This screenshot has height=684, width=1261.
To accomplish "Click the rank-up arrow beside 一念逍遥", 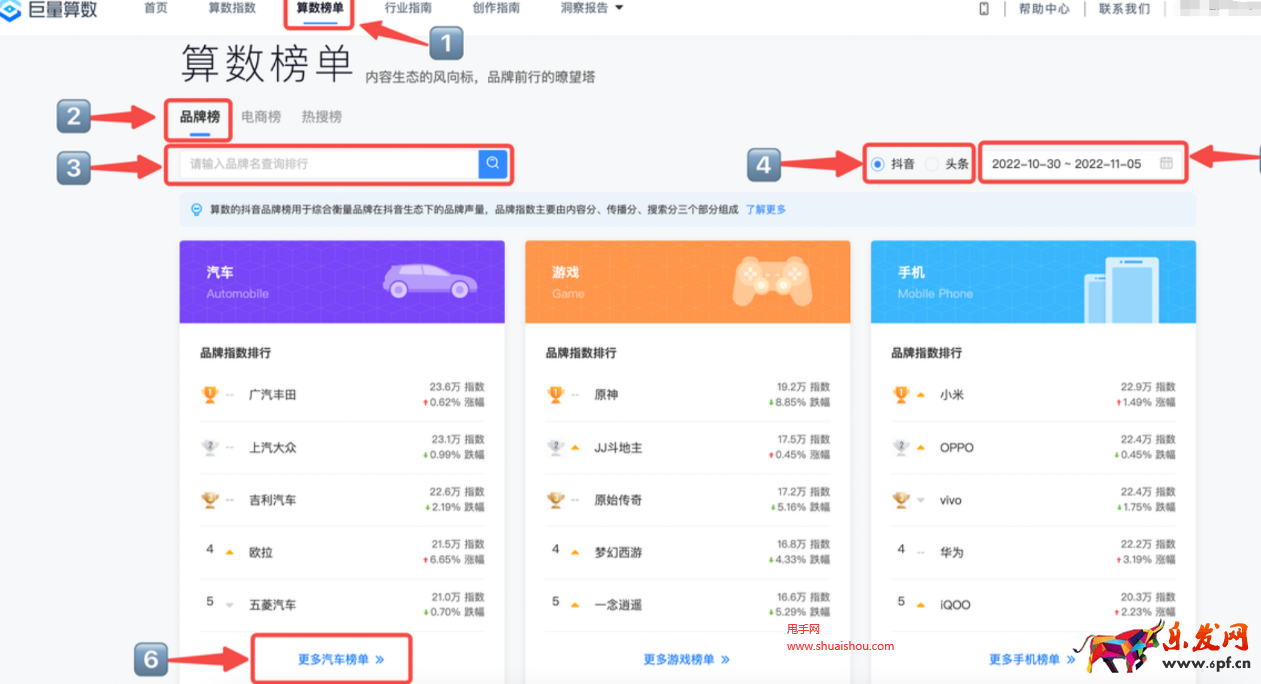I will 575,604.
